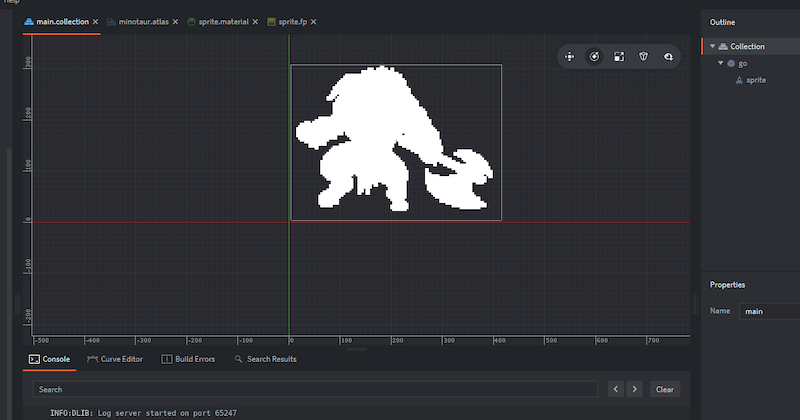Go to previous console search match
The image size is (800, 420).
pos(616,389)
